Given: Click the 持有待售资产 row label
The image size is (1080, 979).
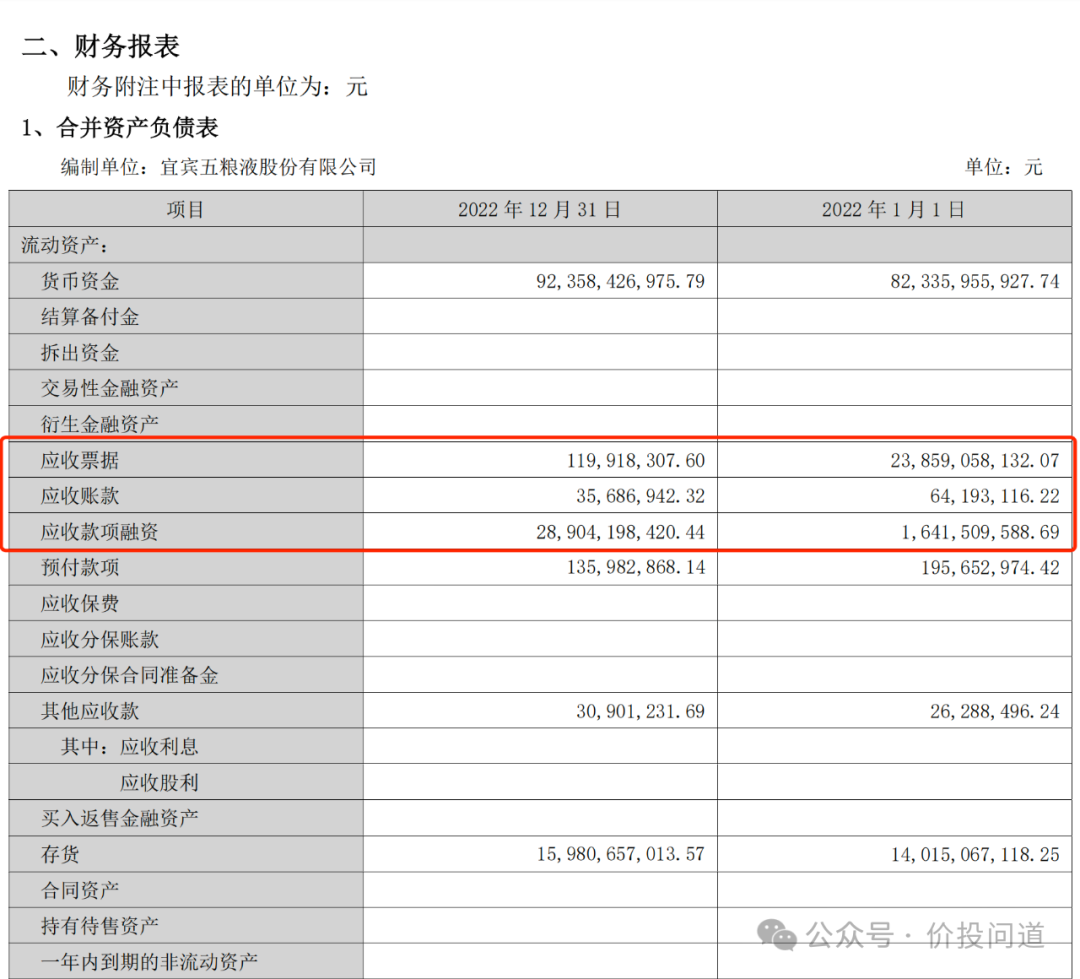Looking at the screenshot, I should tap(100, 925).
